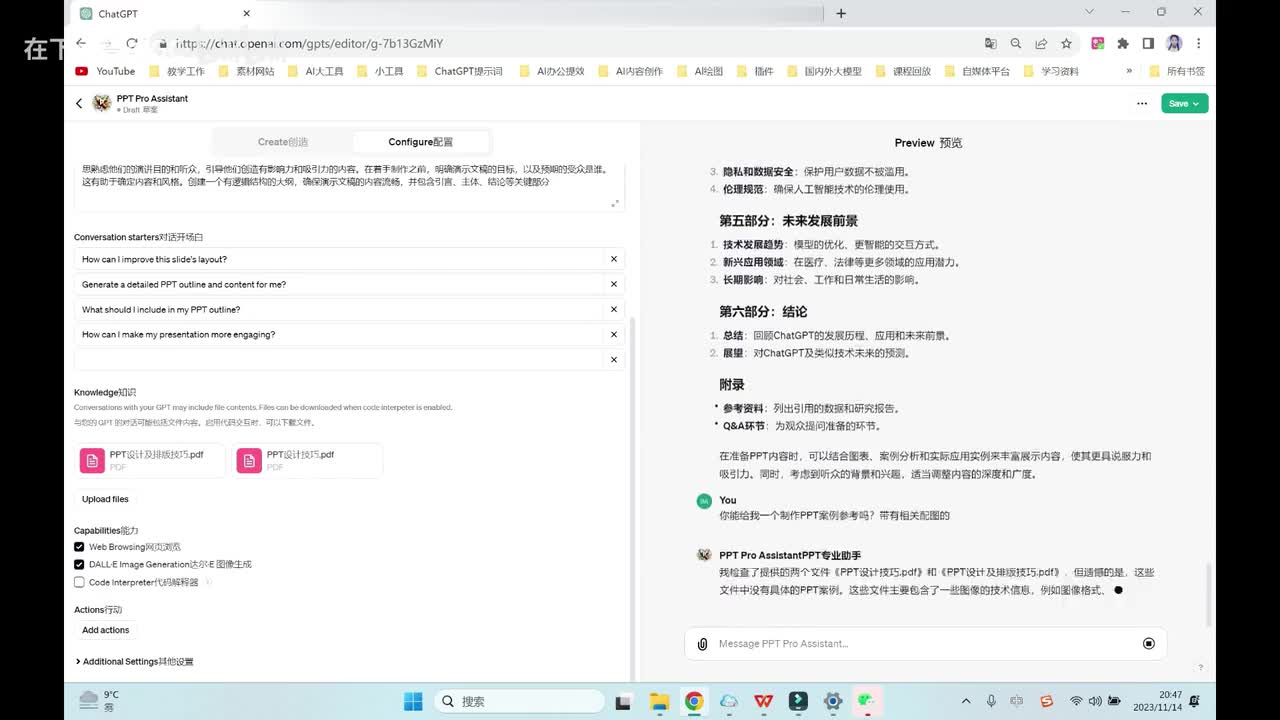Screen dimensions: 1280x720
Task: Click the Upload files button
Action: pyautogui.click(x=105, y=499)
